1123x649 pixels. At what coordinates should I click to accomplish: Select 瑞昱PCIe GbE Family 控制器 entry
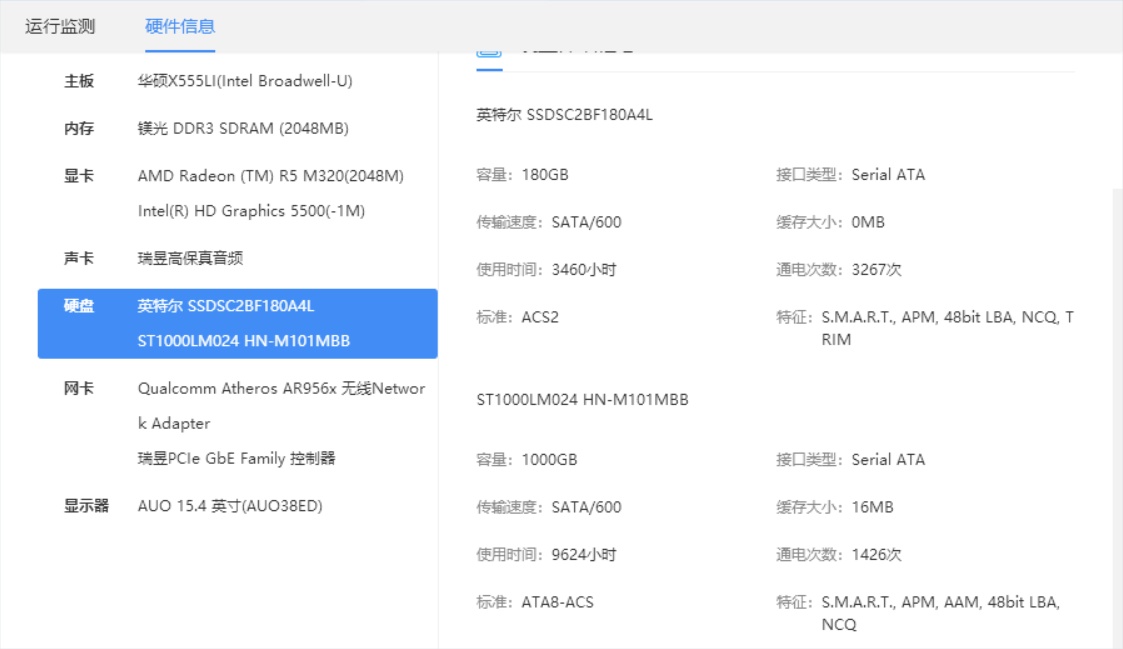pos(236,458)
